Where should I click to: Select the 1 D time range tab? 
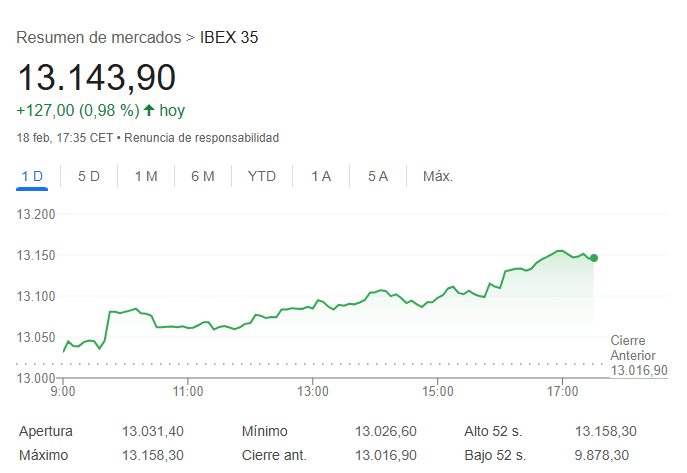tap(32, 176)
